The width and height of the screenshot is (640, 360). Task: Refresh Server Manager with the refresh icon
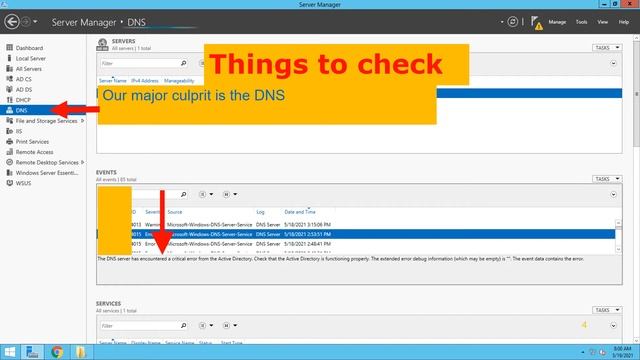point(513,22)
